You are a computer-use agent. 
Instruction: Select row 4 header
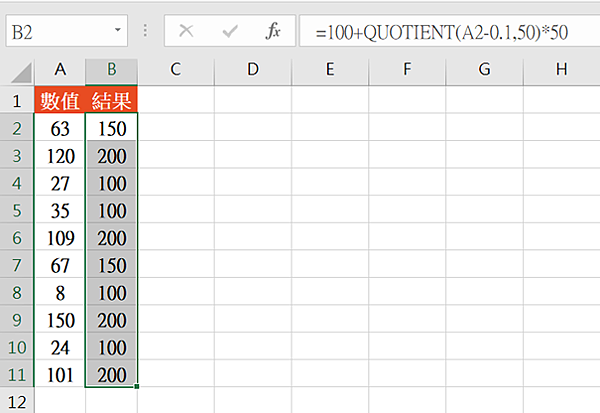pyautogui.click(x=17, y=183)
